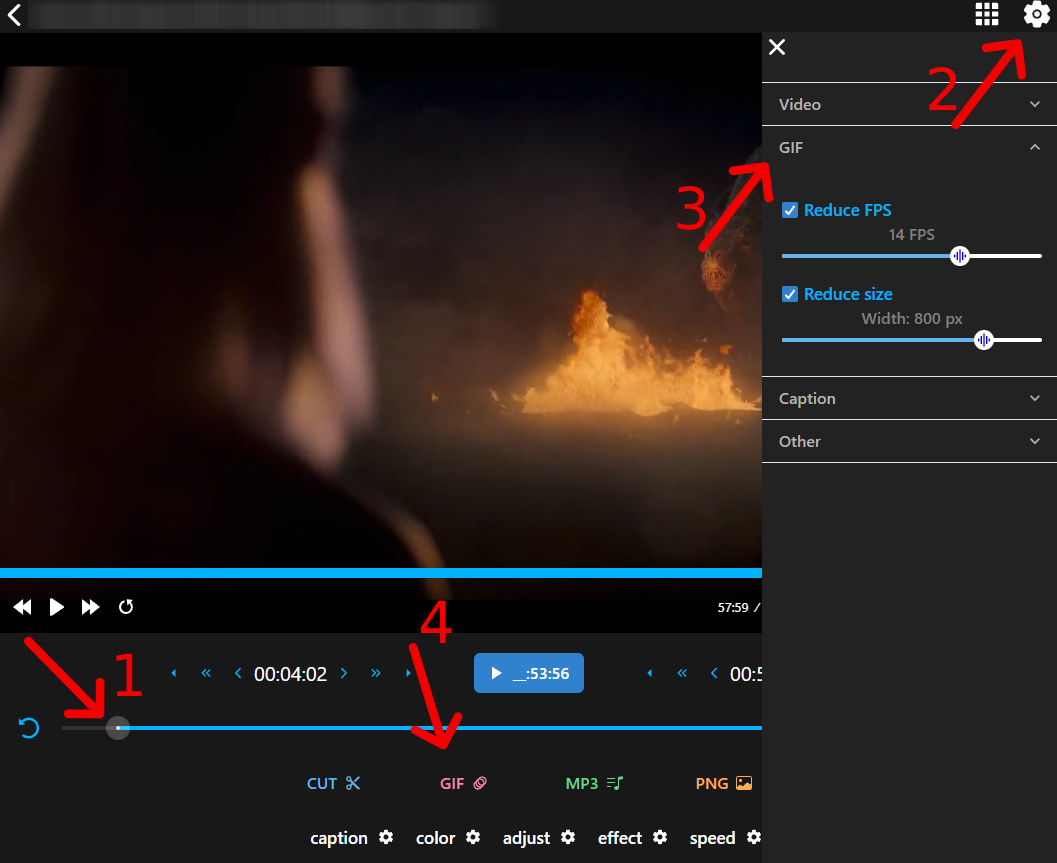Export the selection as MP3
The image size is (1057, 863).
tap(594, 783)
